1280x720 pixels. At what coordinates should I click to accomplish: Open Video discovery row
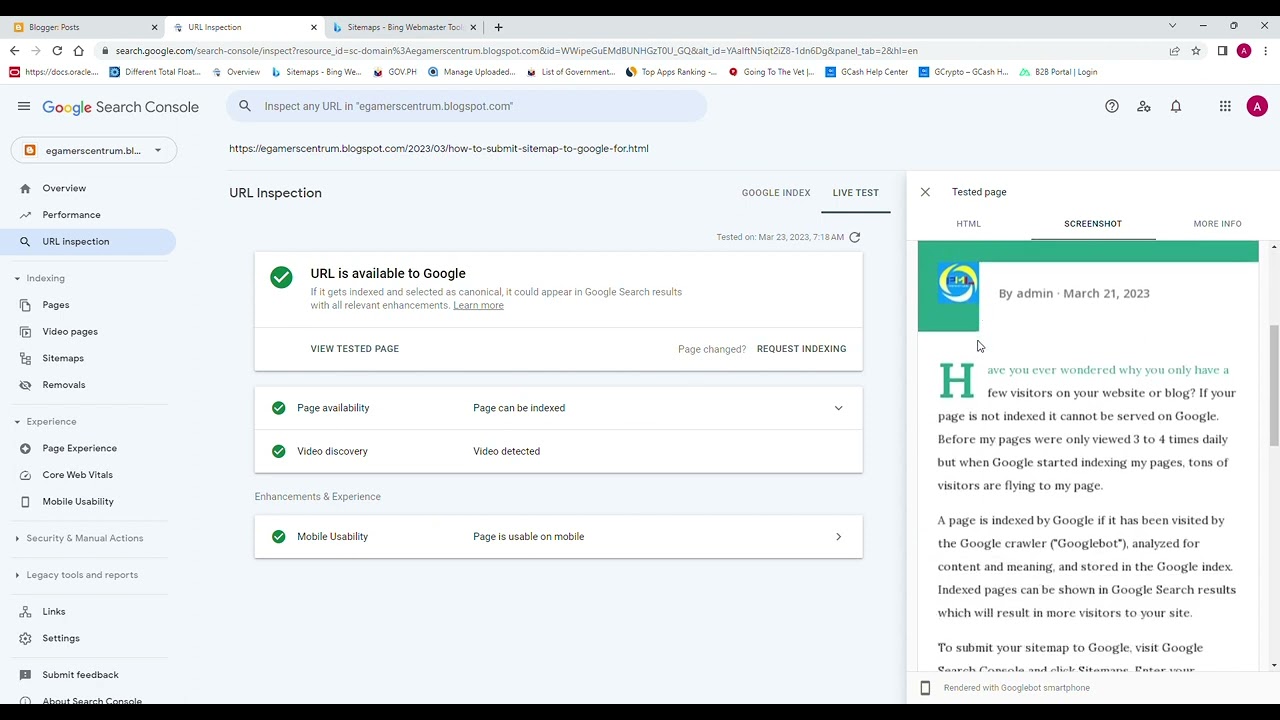pos(558,451)
